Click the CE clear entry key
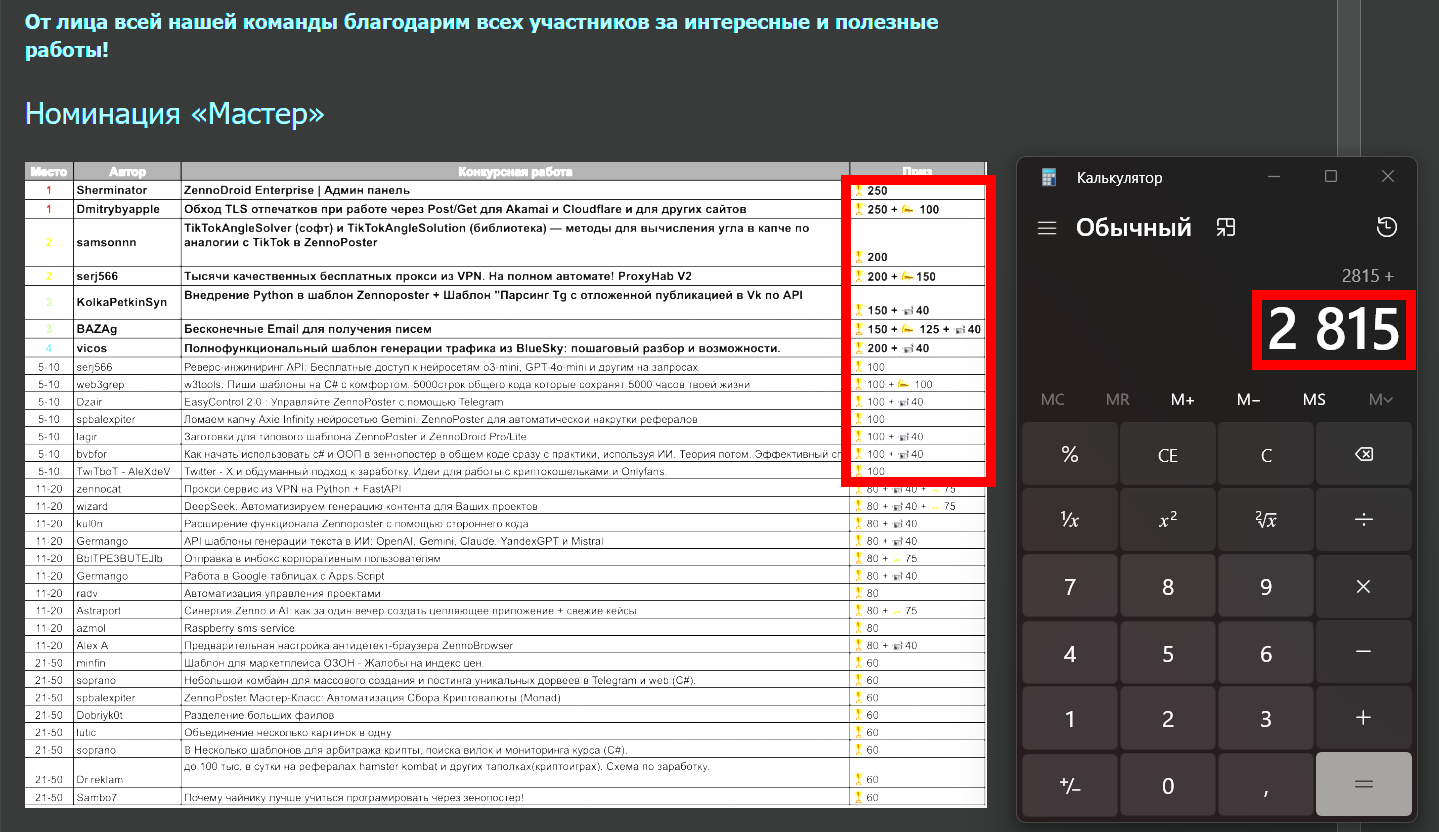1439x832 pixels. [x=1167, y=455]
